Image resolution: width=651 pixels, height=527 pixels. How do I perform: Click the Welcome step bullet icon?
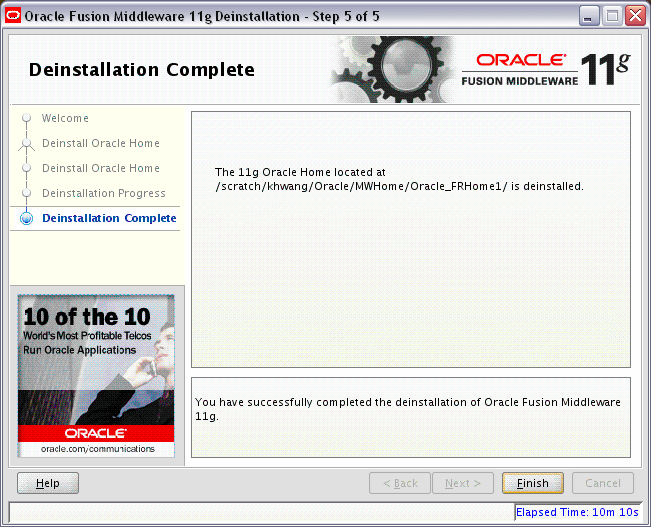[27, 118]
